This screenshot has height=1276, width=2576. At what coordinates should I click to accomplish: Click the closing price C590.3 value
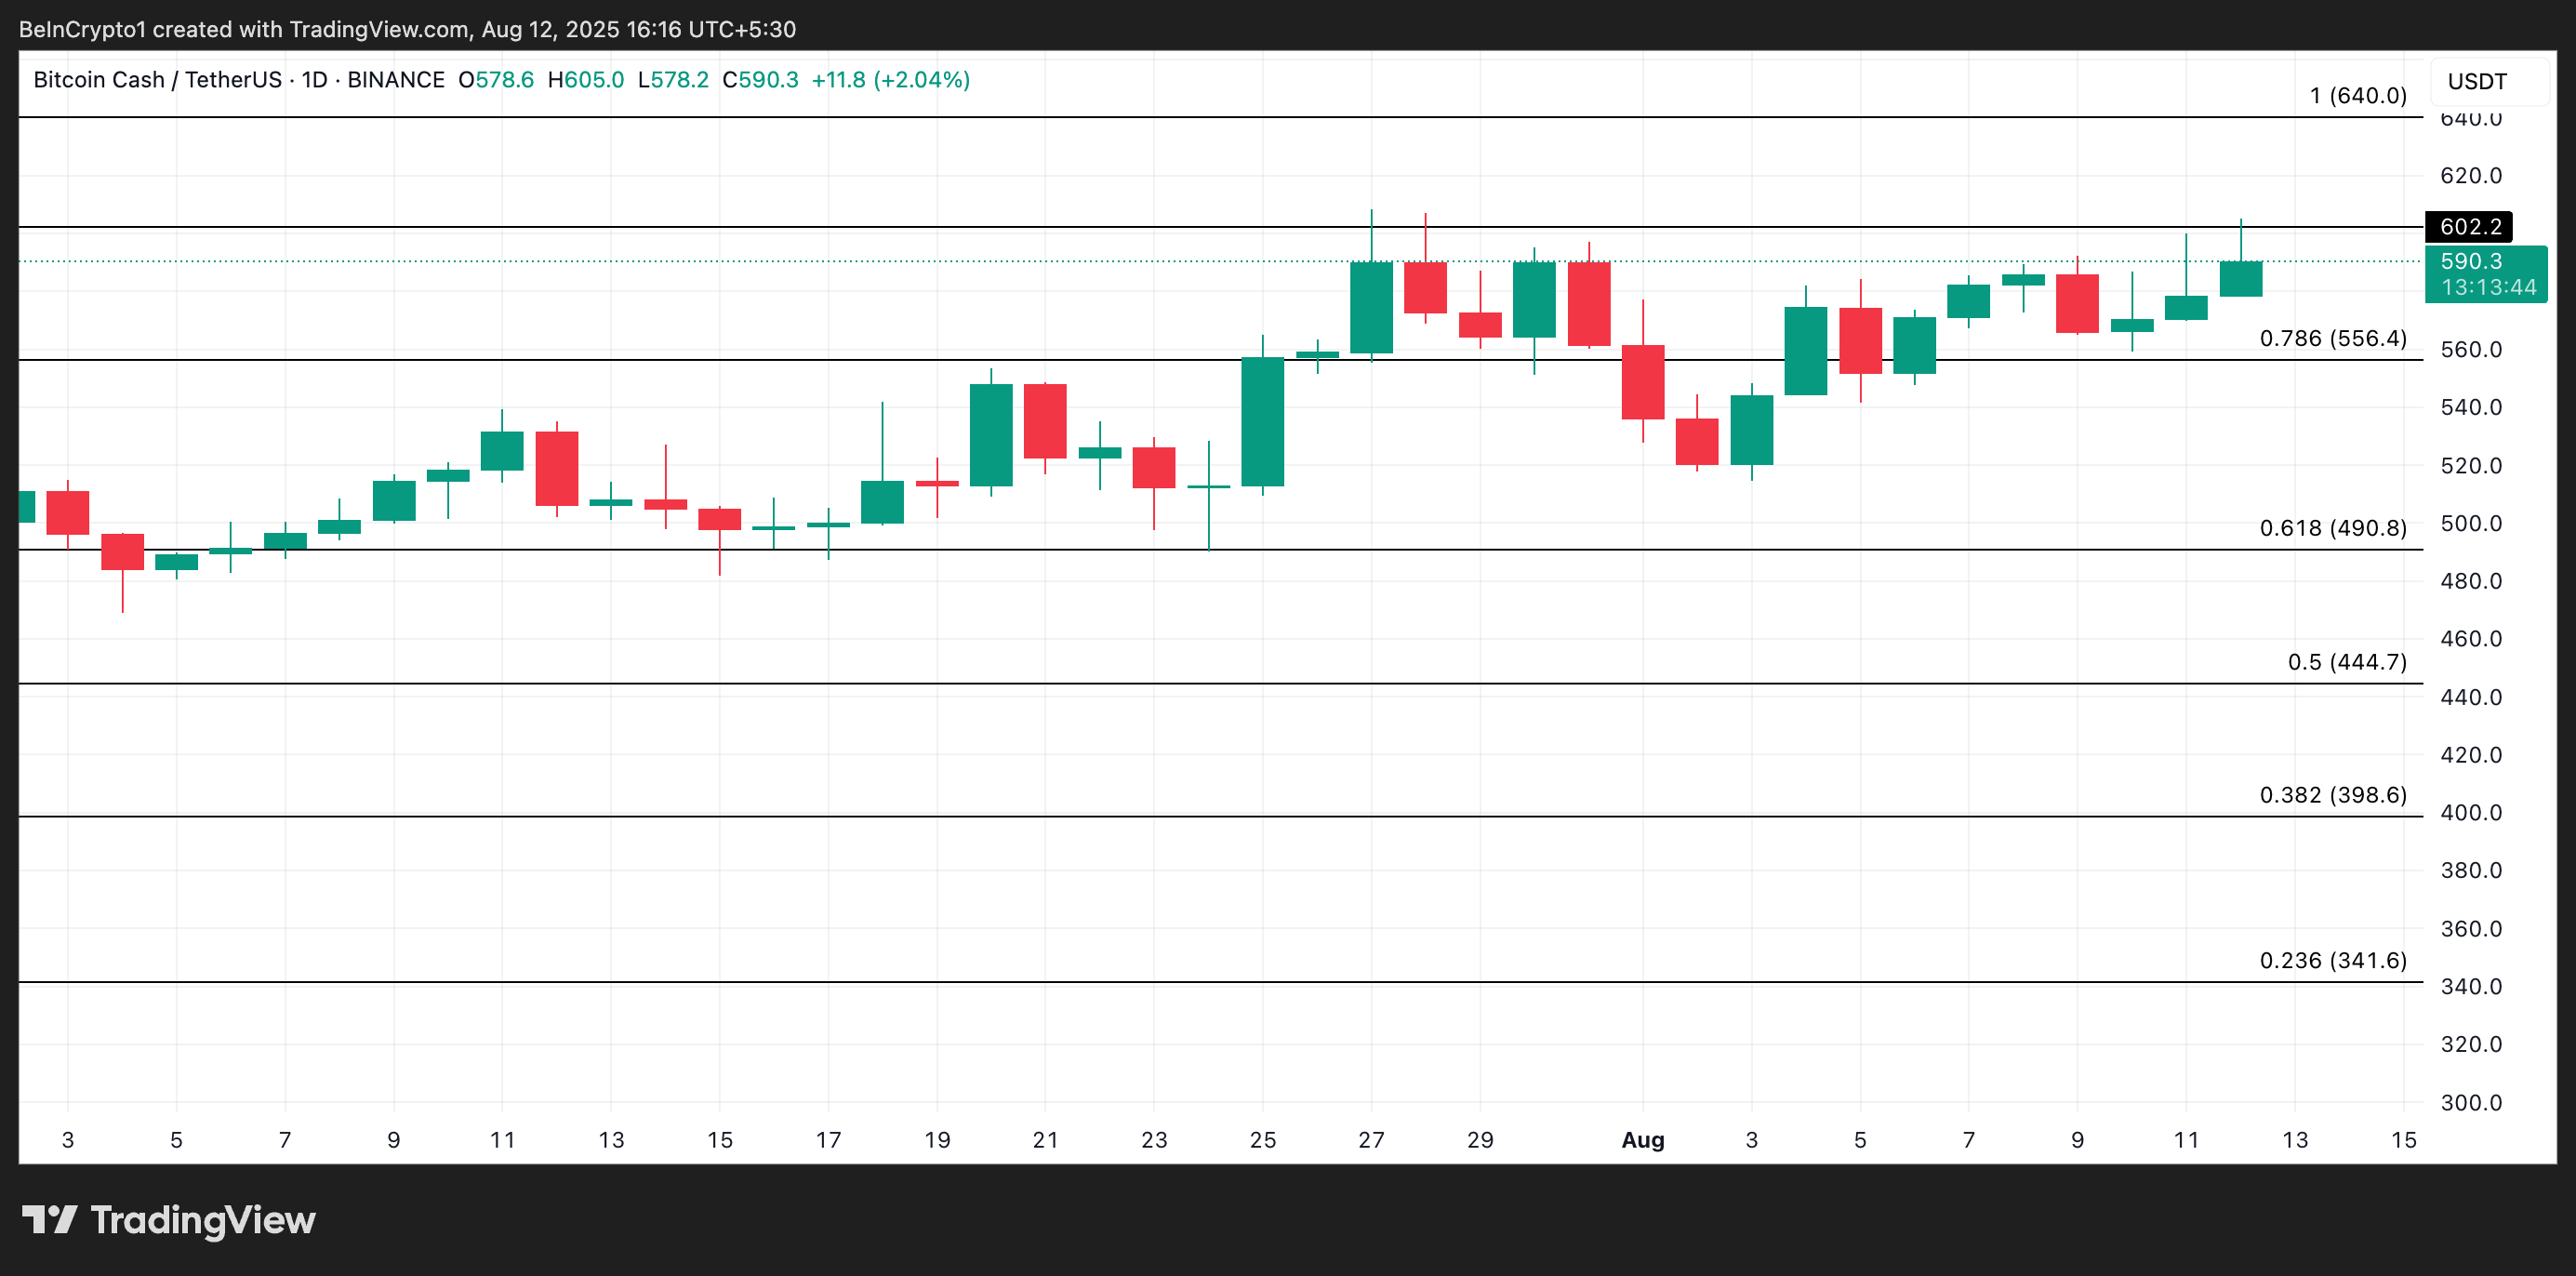[x=760, y=80]
